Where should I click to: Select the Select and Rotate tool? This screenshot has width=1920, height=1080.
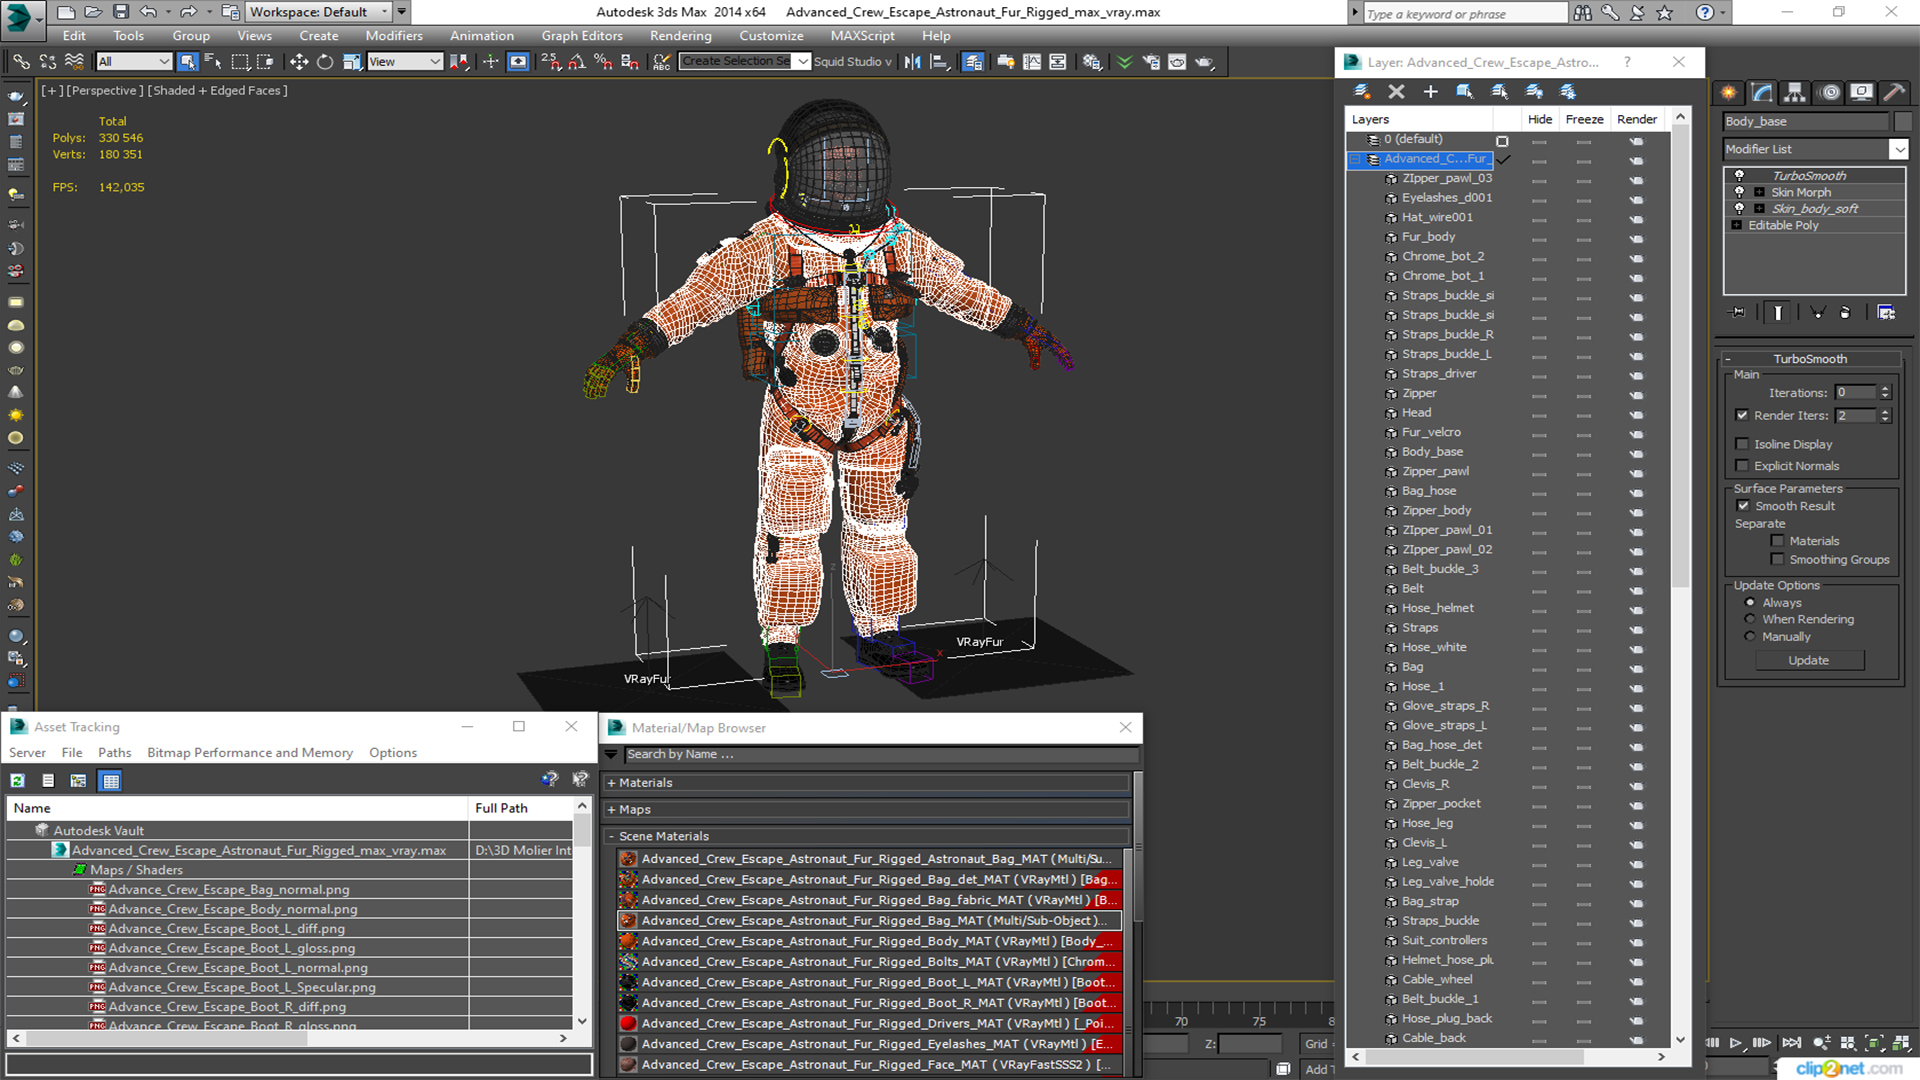click(x=324, y=62)
